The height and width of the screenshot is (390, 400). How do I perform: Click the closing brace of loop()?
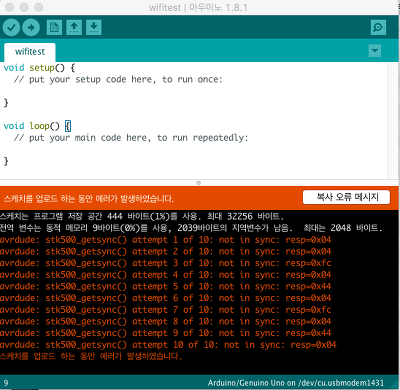tap(6, 161)
